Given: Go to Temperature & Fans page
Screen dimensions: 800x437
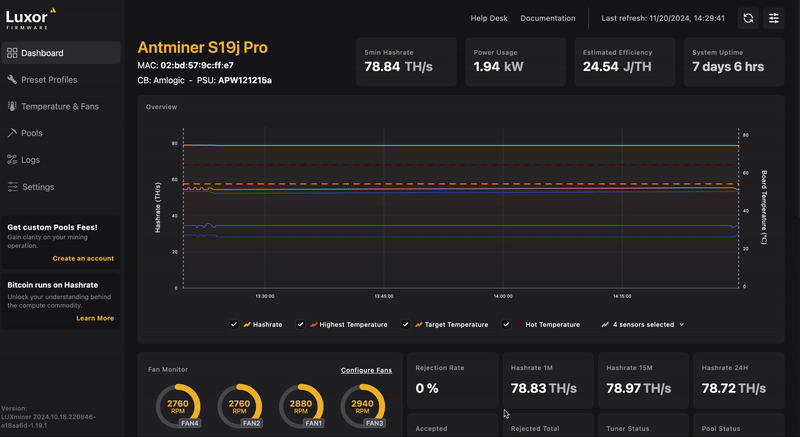Looking at the screenshot, I should click(61, 106).
